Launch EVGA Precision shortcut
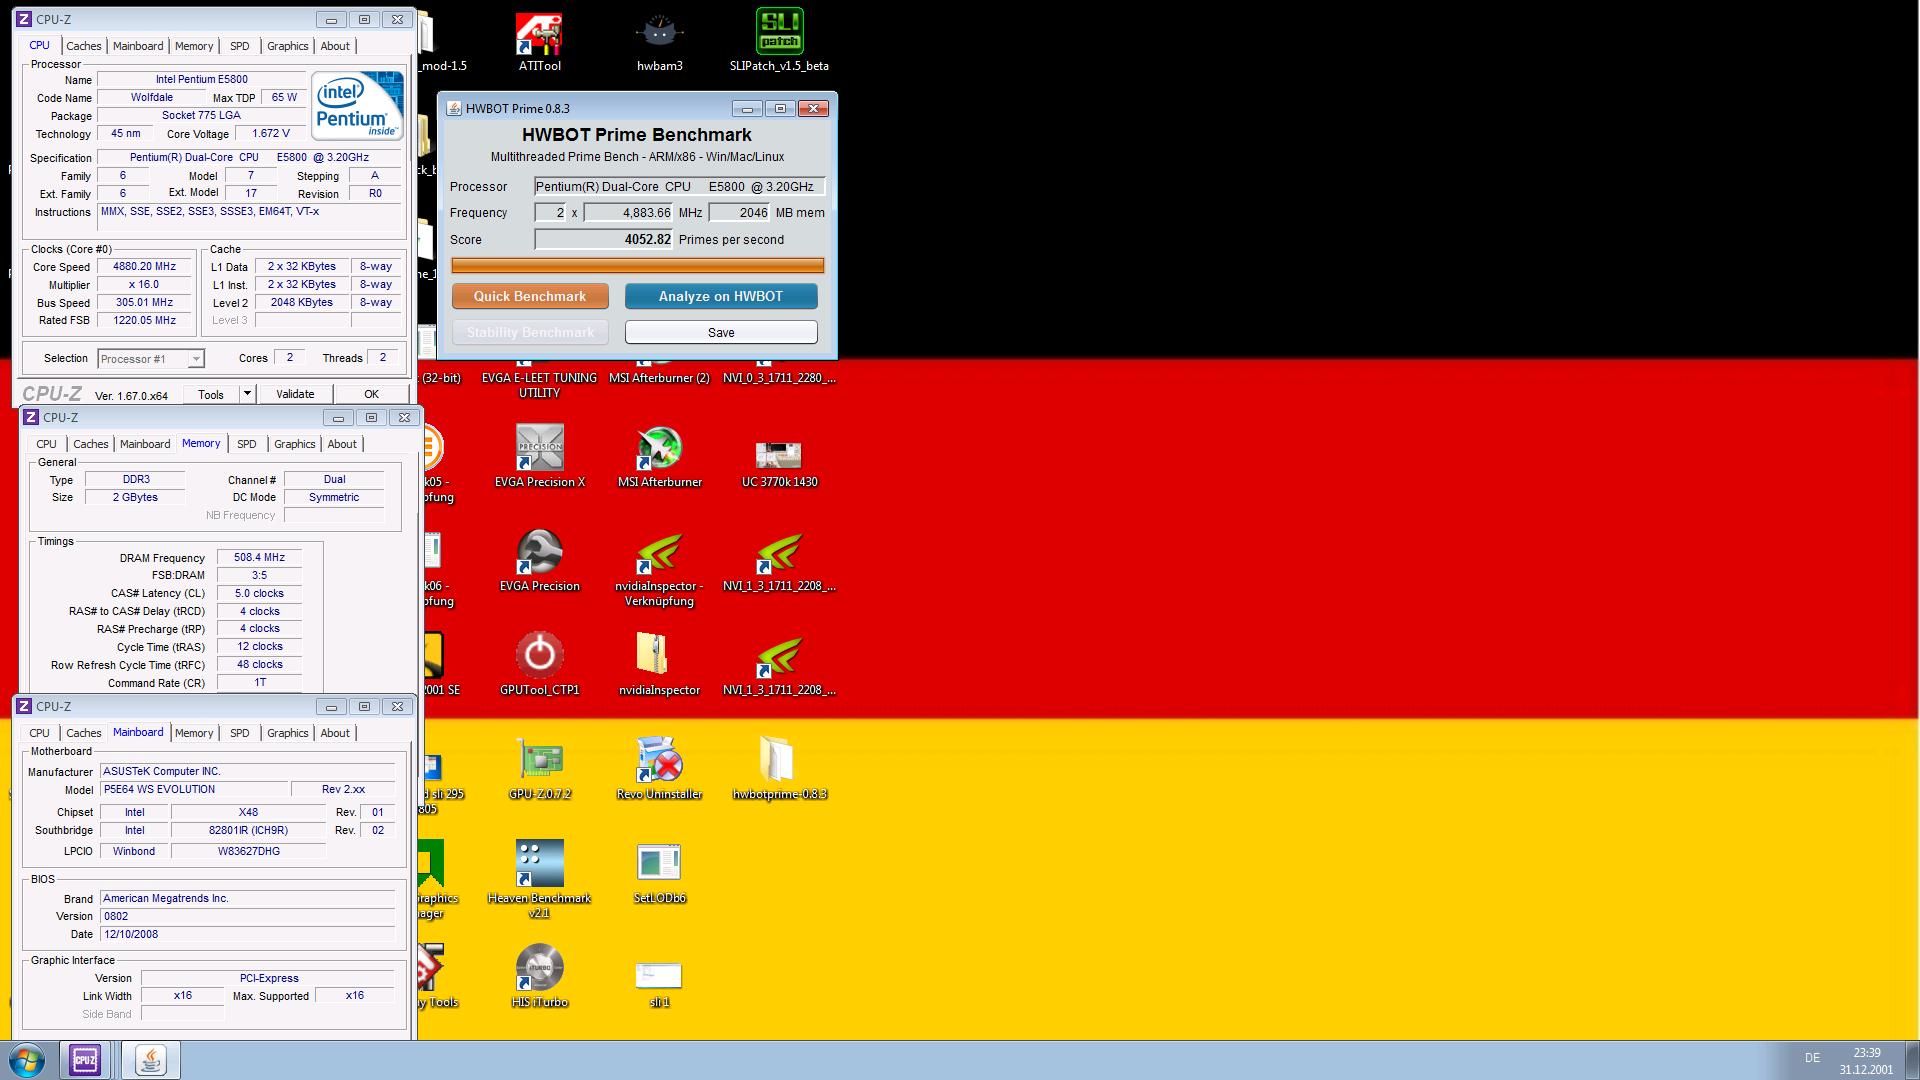The width and height of the screenshot is (1920, 1080). (x=539, y=561)
